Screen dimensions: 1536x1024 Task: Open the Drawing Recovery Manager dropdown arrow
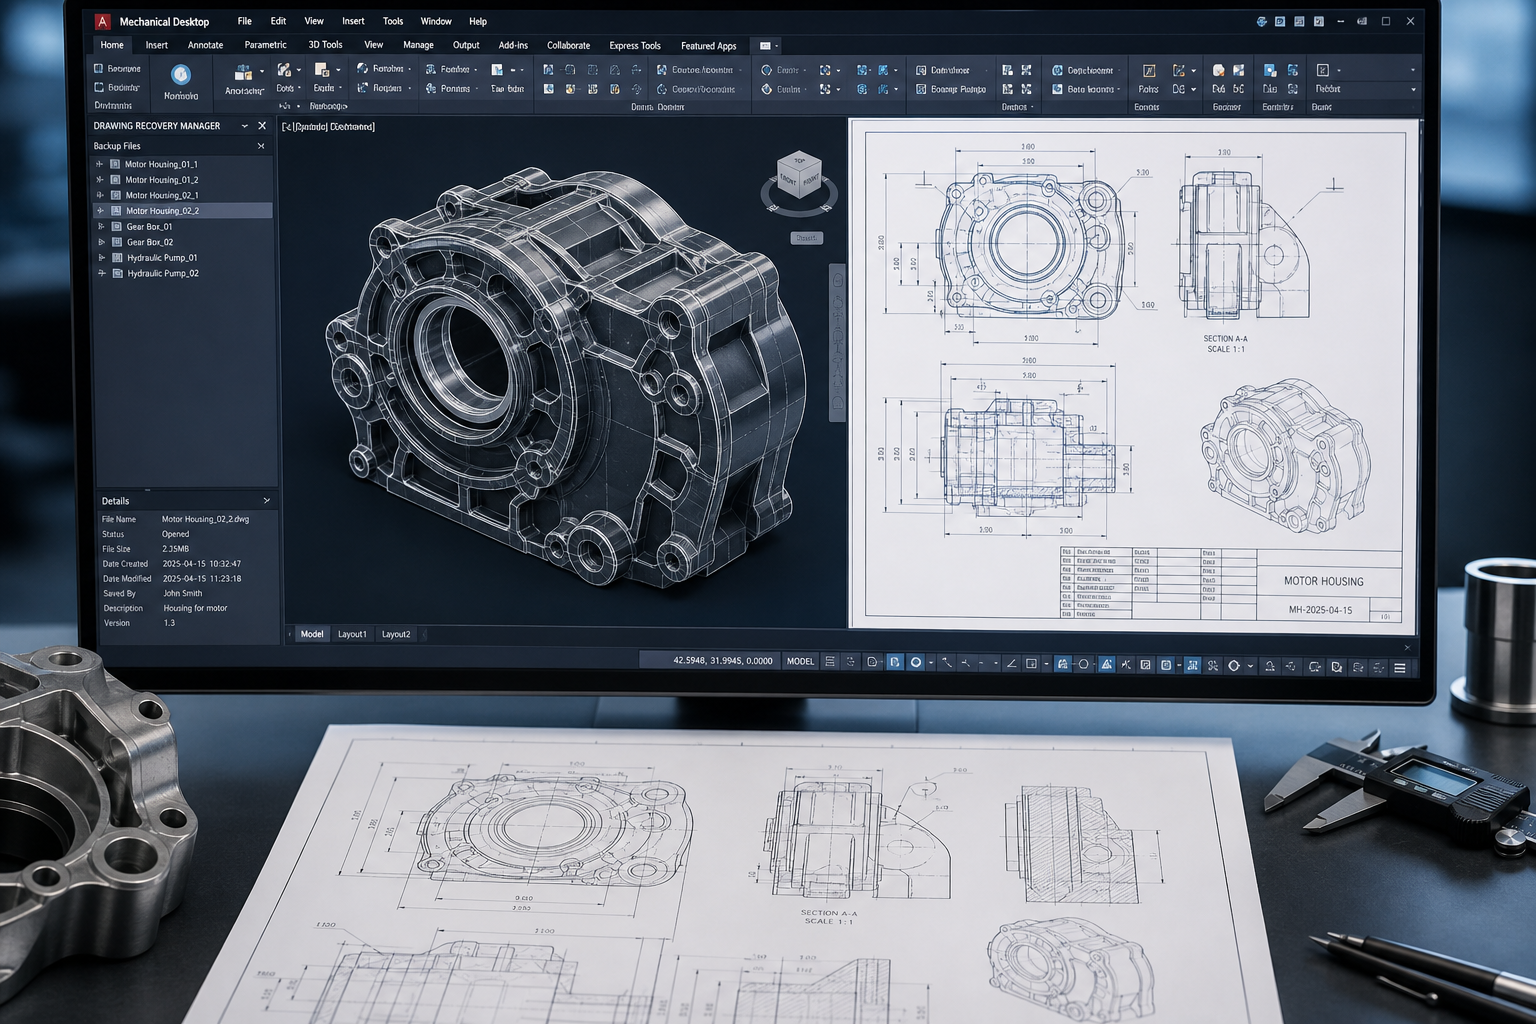[244, 126]
